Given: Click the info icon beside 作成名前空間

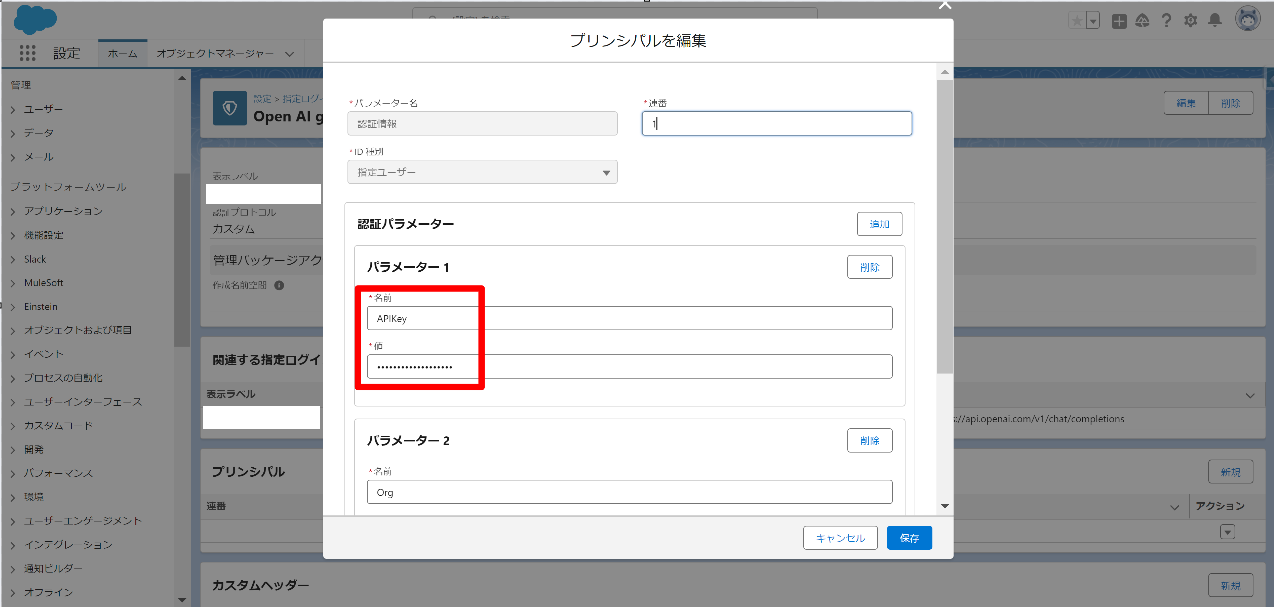Looking at the screenshot, I should point(279,285).
